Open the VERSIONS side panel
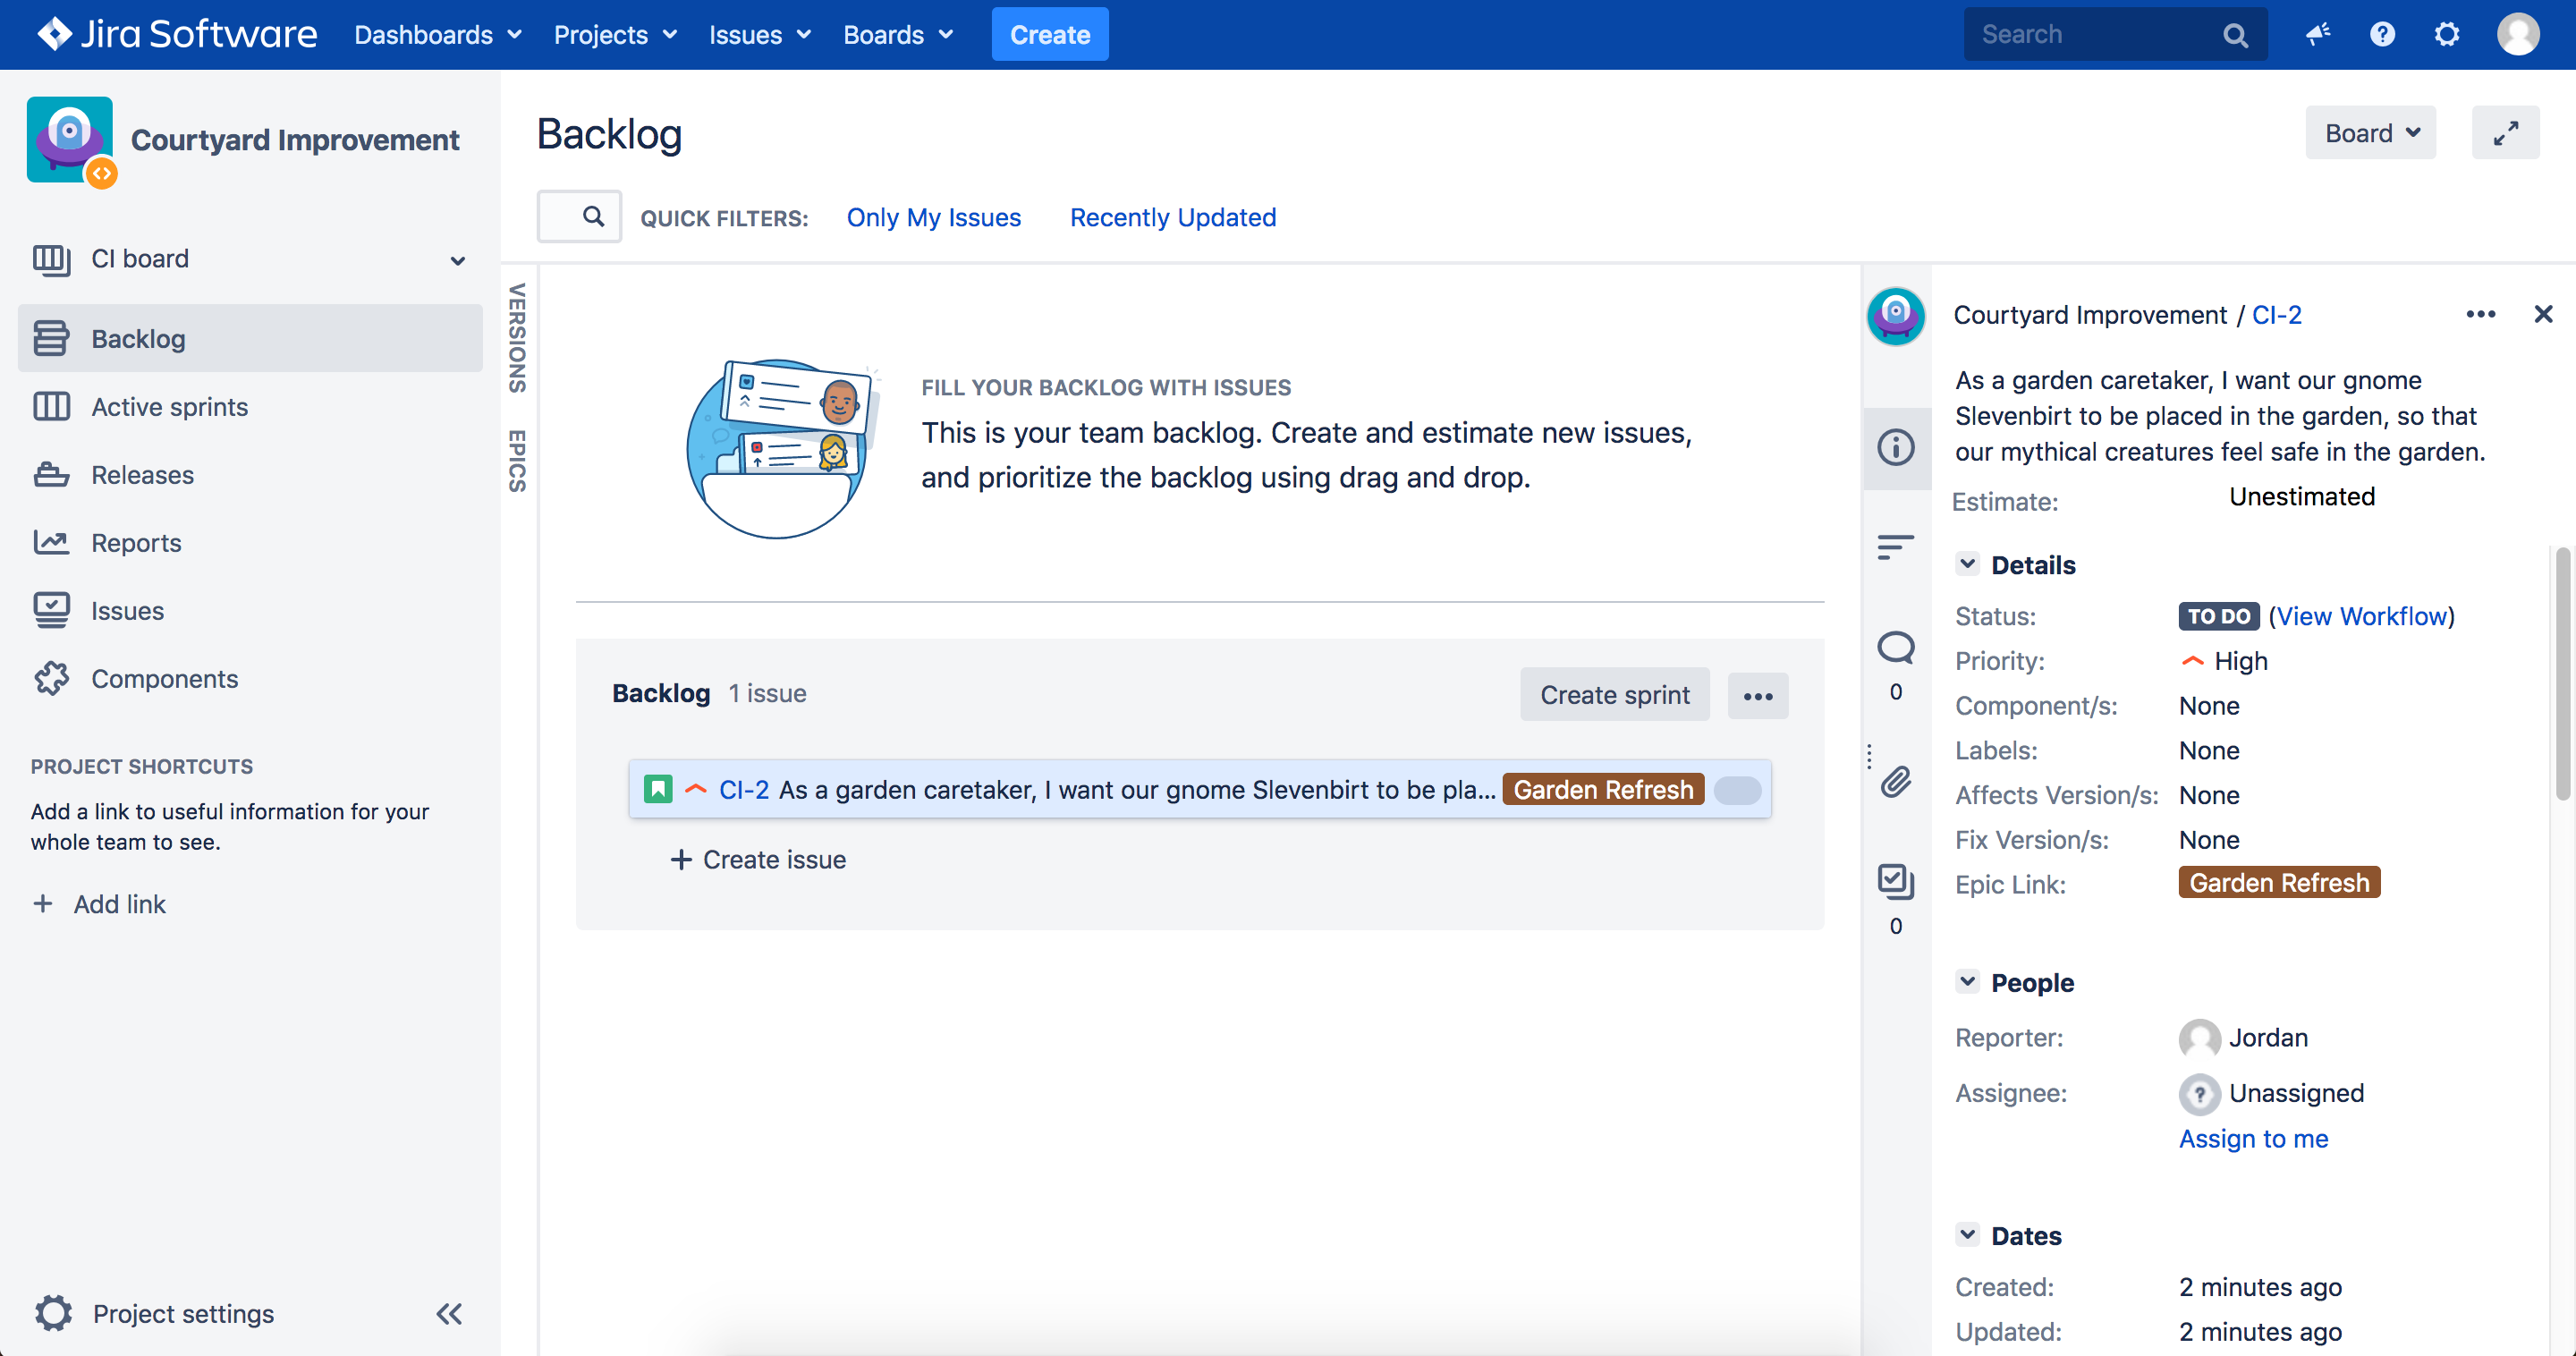2576x1356 pixels. [x=517, y=338]
